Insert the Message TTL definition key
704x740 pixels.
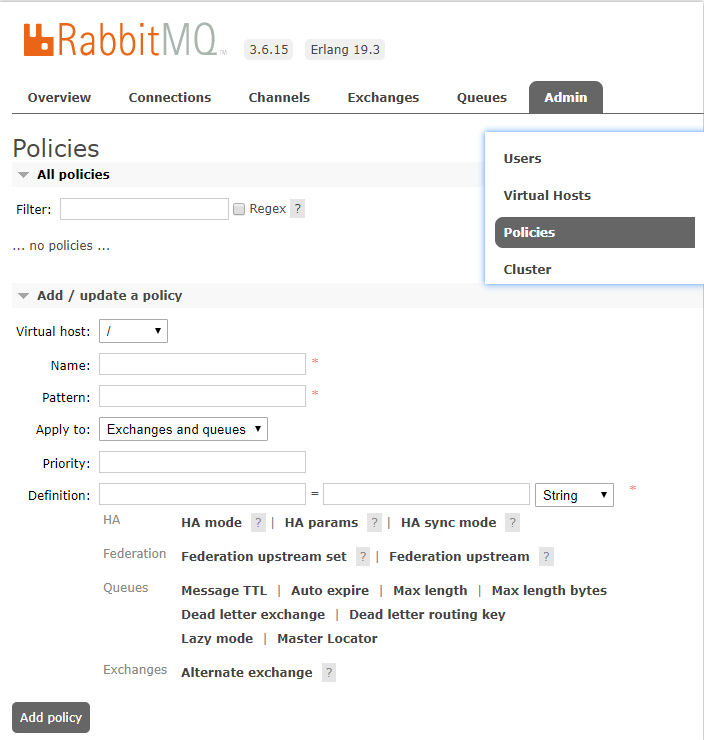(224, 590)
